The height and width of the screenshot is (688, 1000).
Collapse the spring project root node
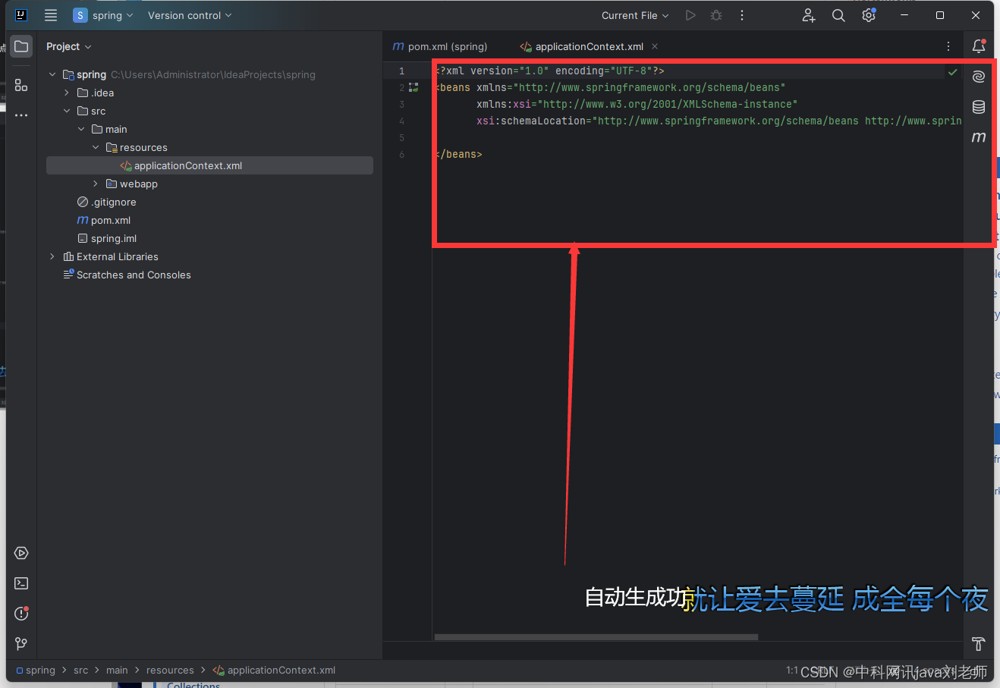click(52, 75)
